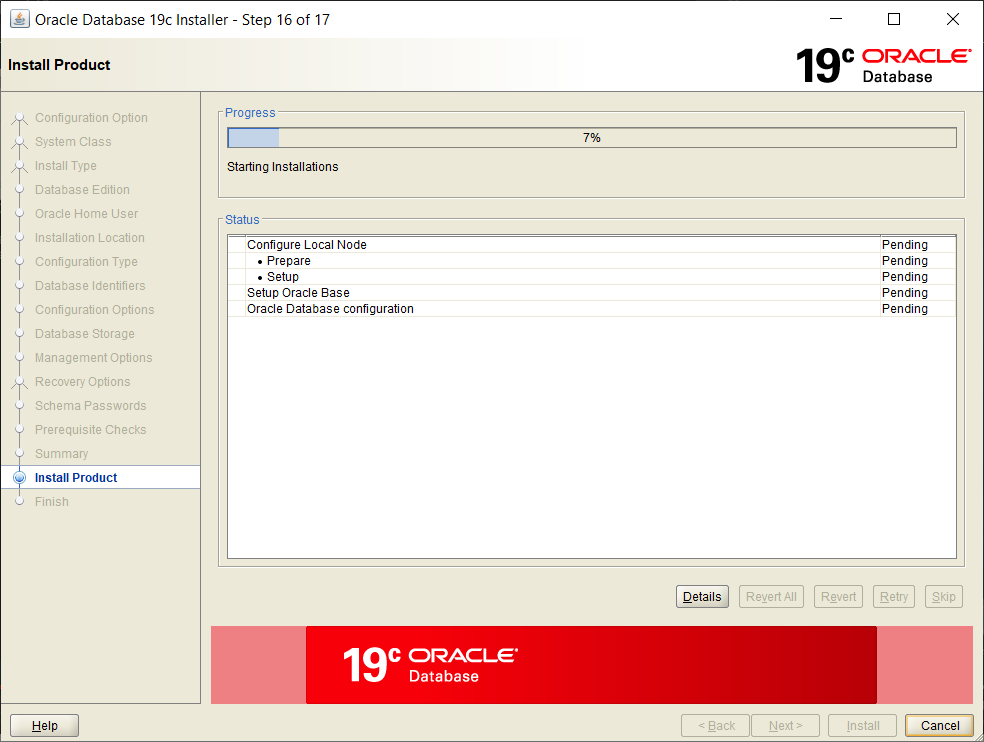Click the Oracle Database configuration row
This screenshot has width=984, height=742.
point(592,309)
